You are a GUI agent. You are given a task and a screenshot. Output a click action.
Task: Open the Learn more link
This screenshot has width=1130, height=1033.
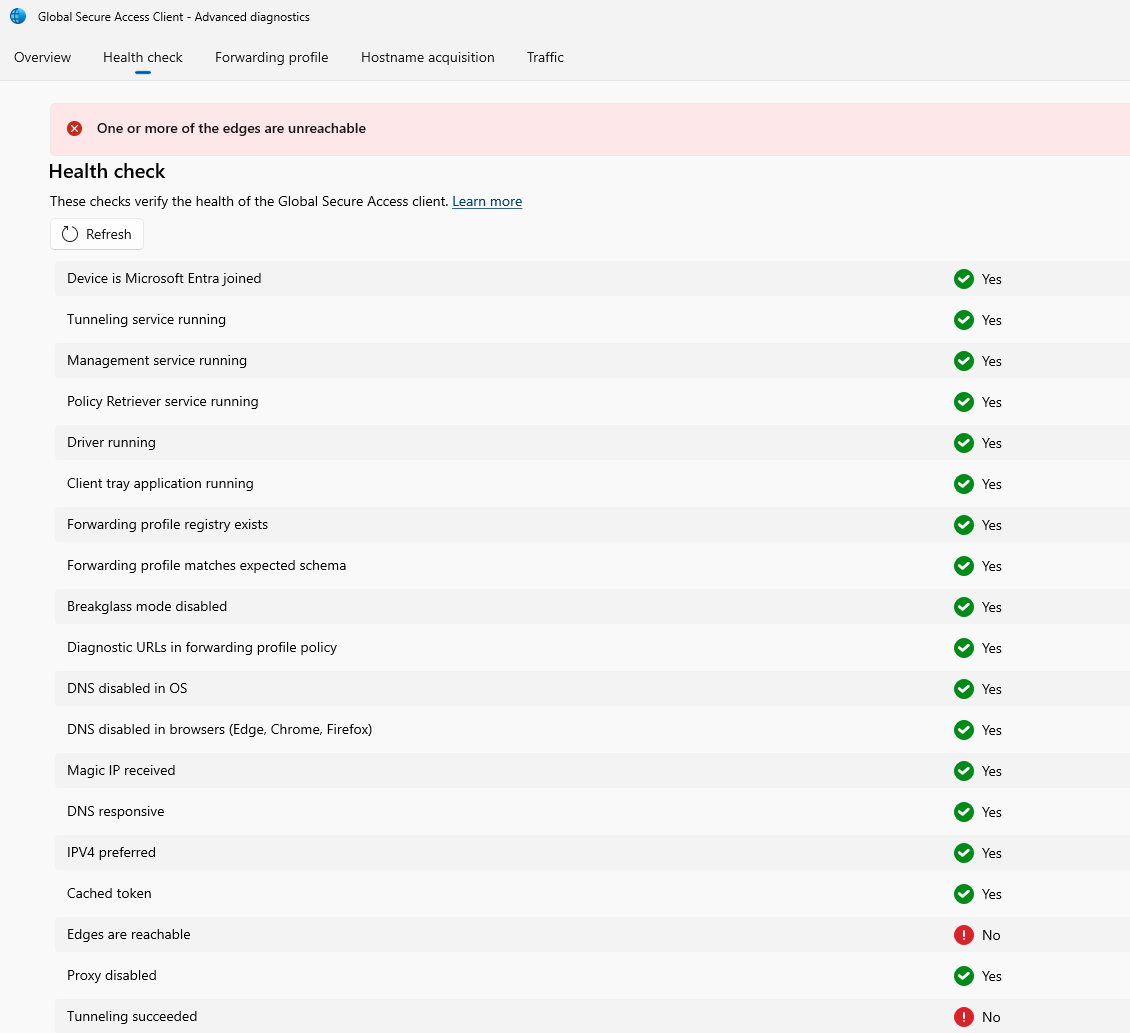(487, 202)
